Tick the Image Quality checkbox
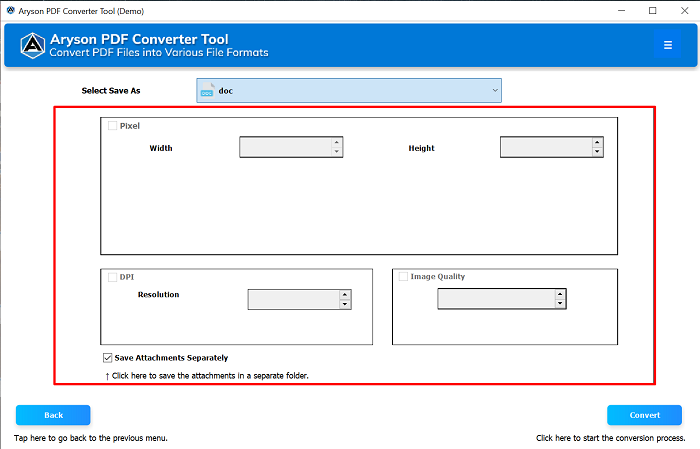 403,277
